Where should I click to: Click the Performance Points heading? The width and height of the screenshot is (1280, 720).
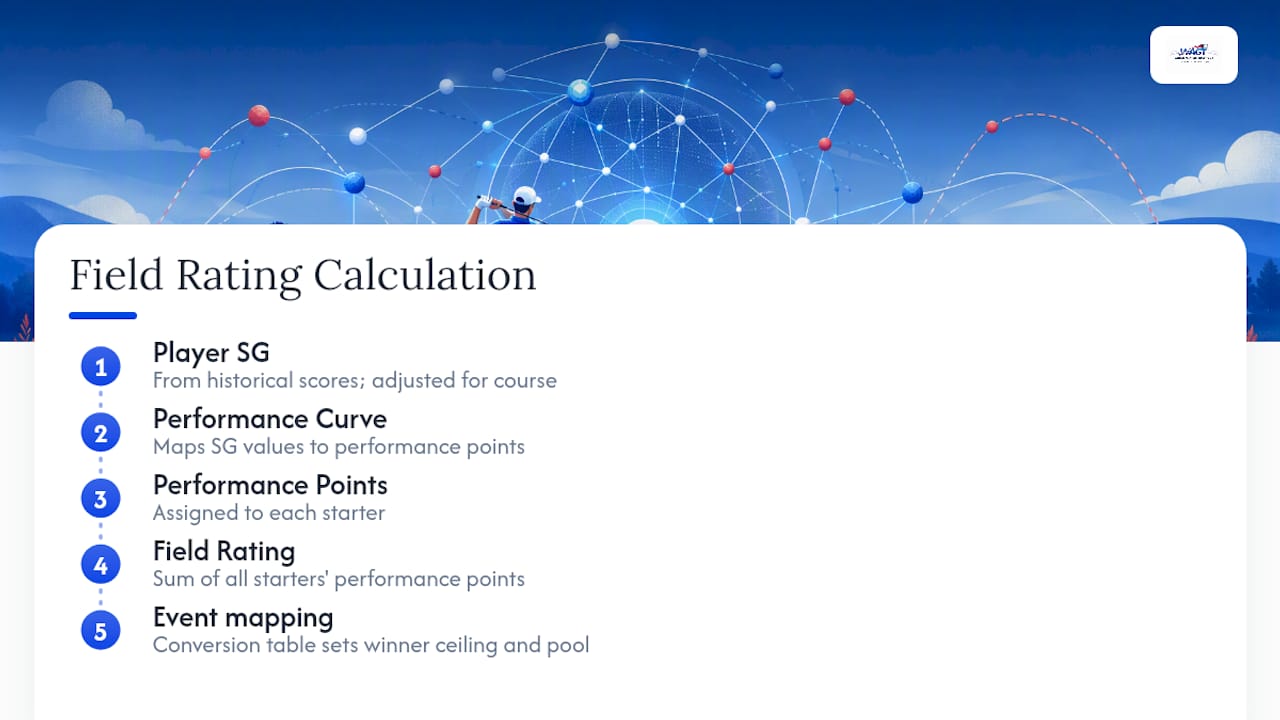pos(270,485)
